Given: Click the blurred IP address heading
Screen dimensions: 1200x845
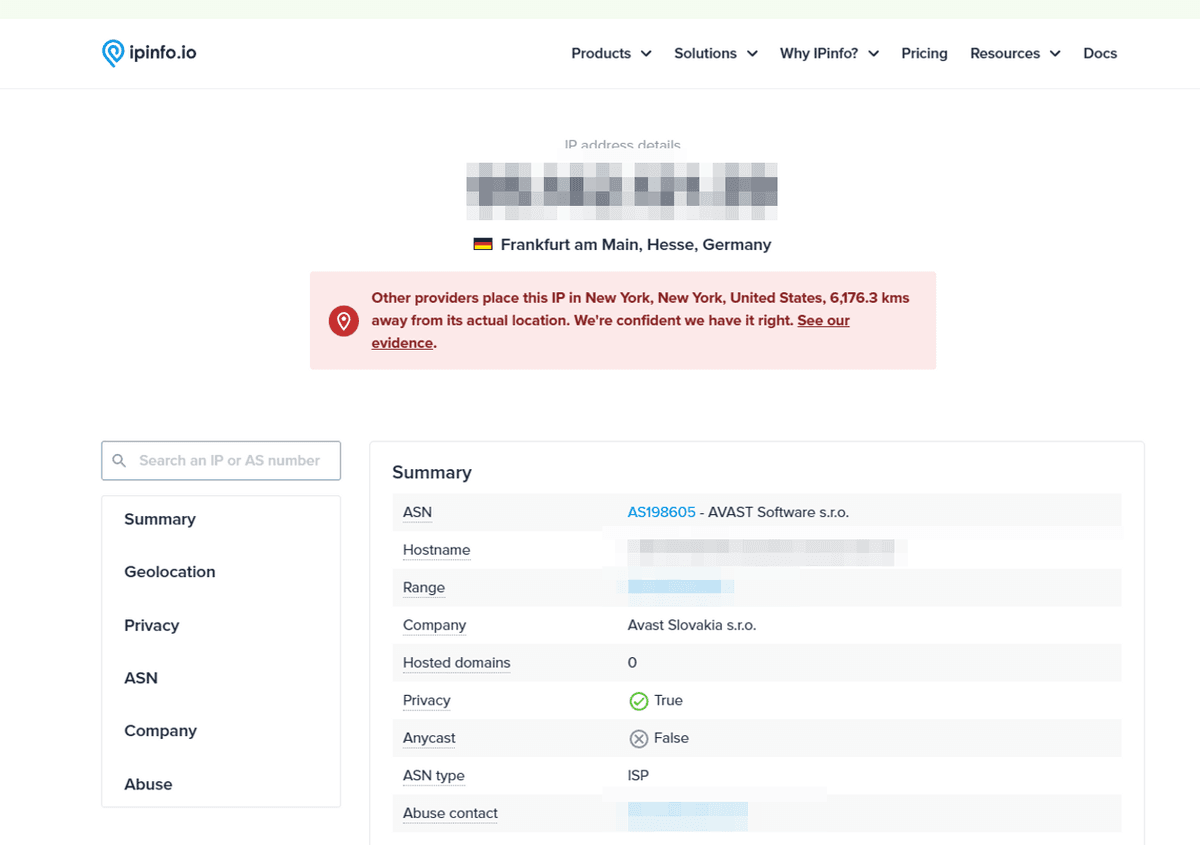Looking at the screenshot, I should (622, 190).
